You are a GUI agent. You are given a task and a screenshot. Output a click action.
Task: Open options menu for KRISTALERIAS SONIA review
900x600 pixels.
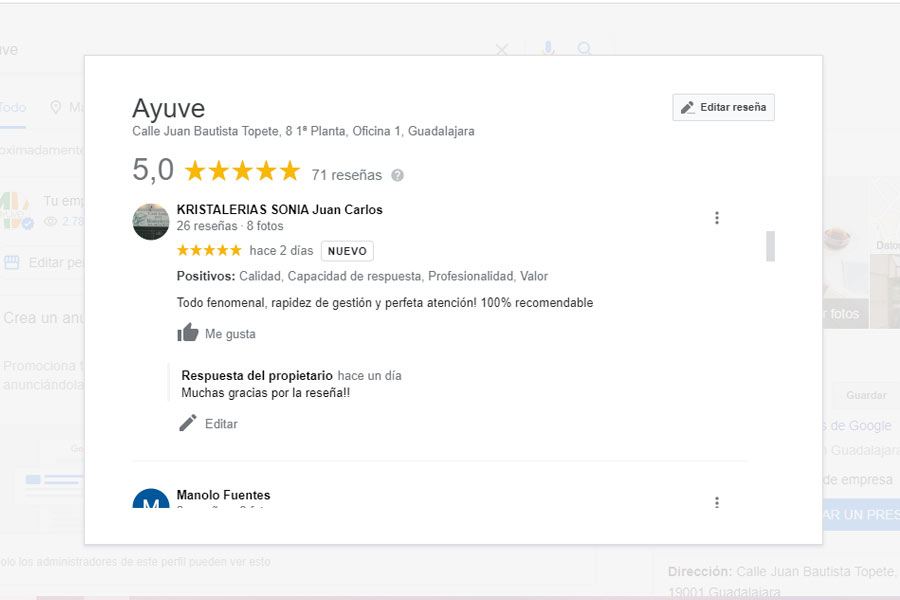(716, 218)
